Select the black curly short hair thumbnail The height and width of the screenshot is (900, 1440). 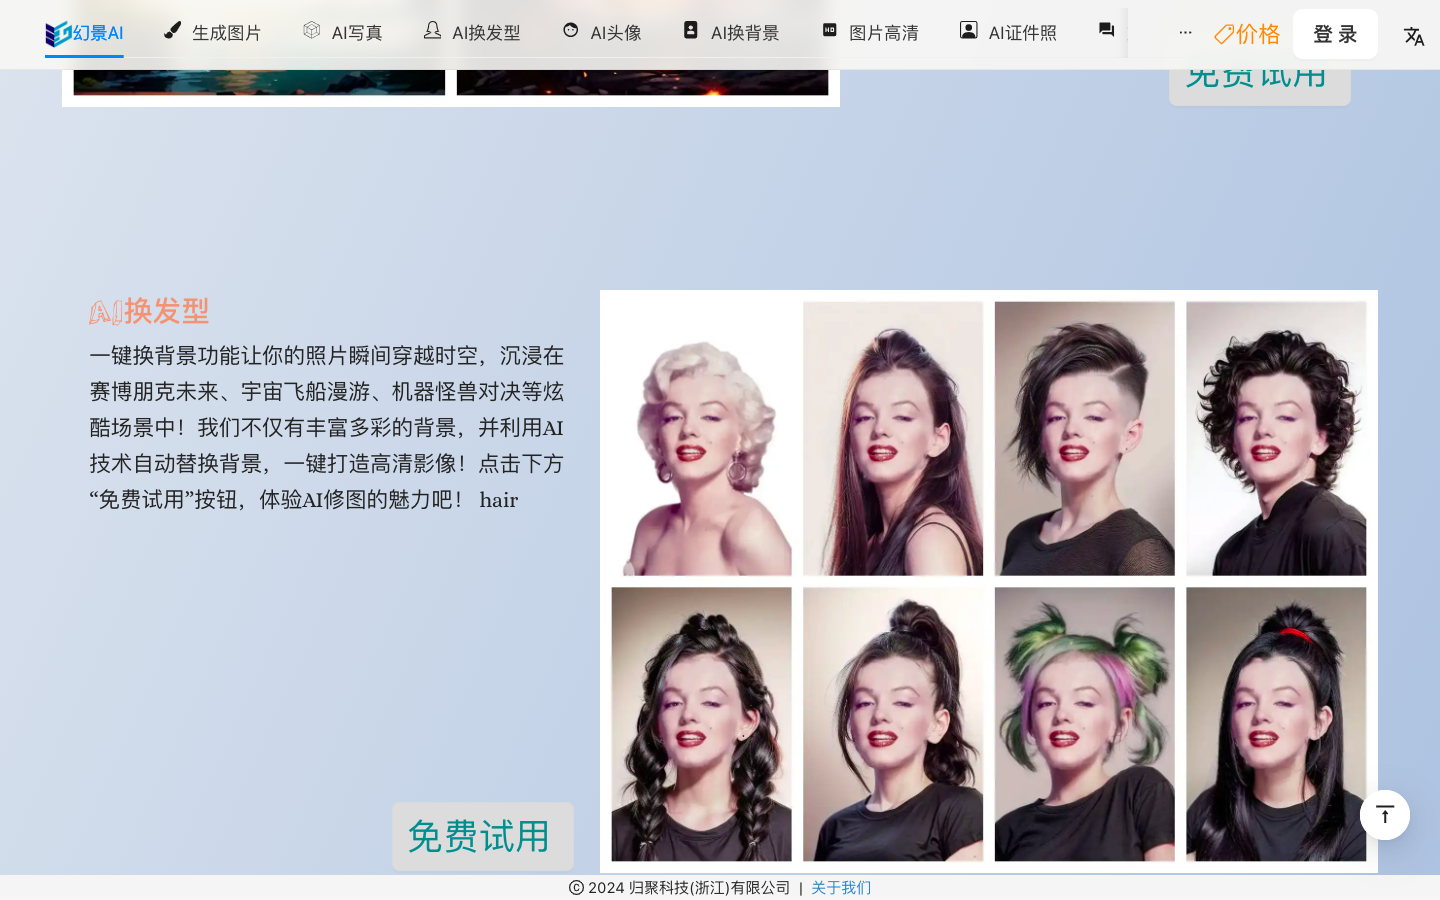pyautogui.click(x=1276, y=438)
